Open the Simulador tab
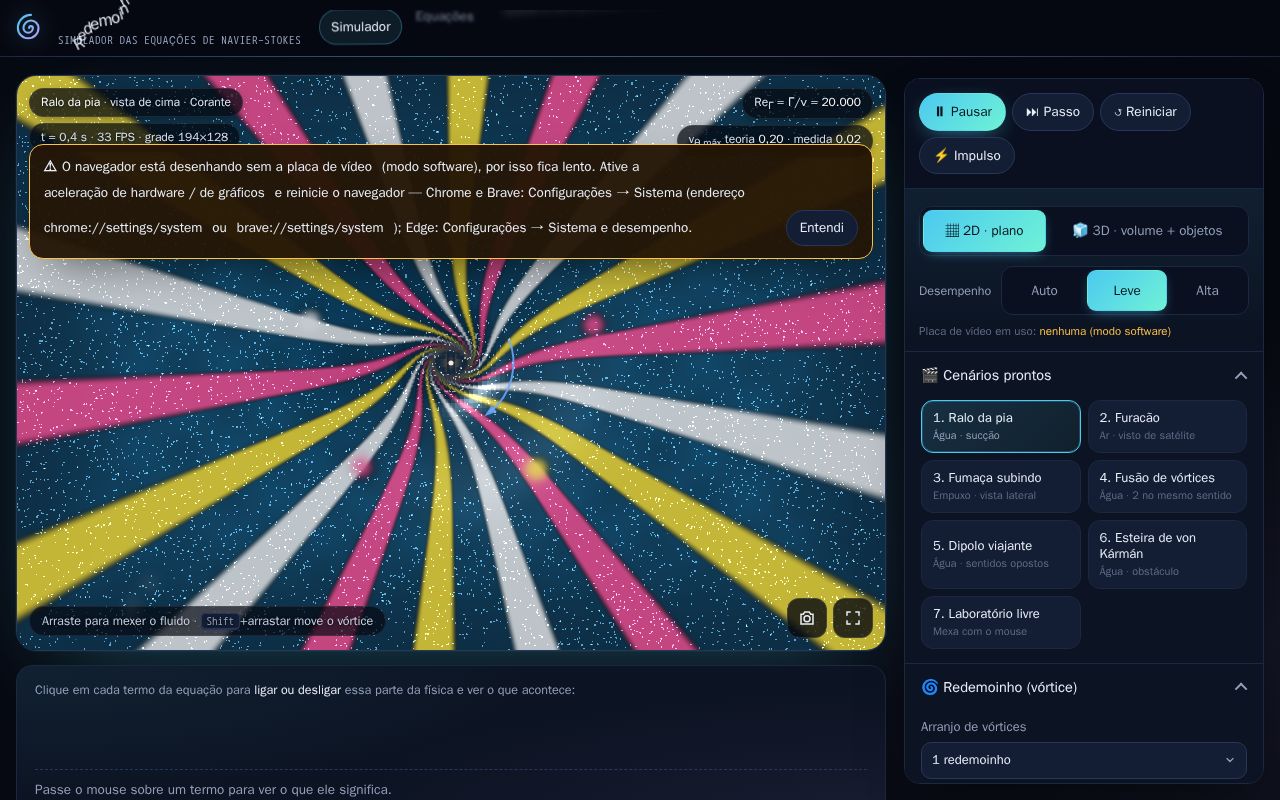The width and height of the screenshot is (1280, 800). (x=360, y=27)
